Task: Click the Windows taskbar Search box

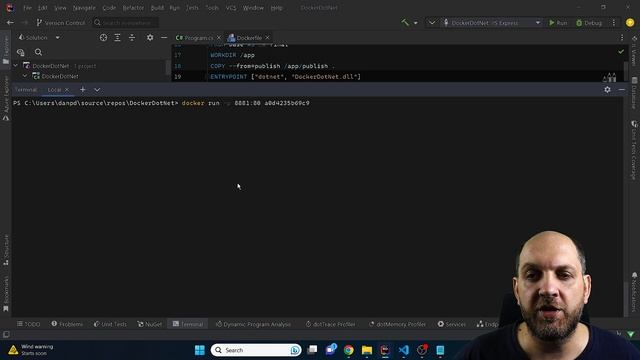Action: 256,350
